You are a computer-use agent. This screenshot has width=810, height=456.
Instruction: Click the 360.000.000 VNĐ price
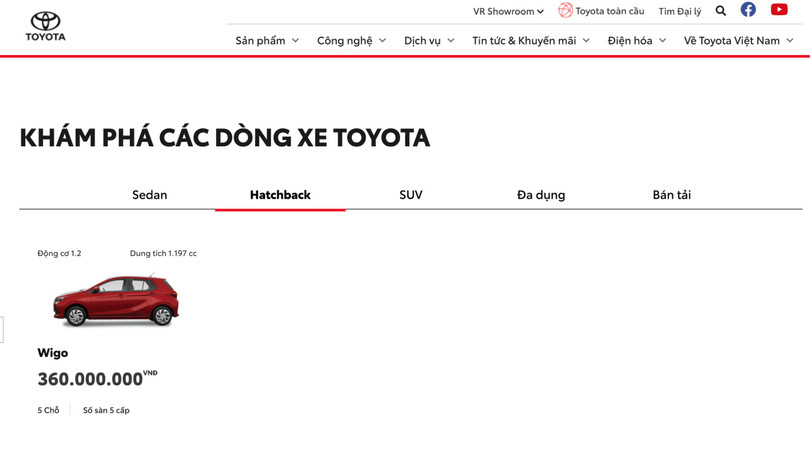pyautogui.click(x=97, y=379)
